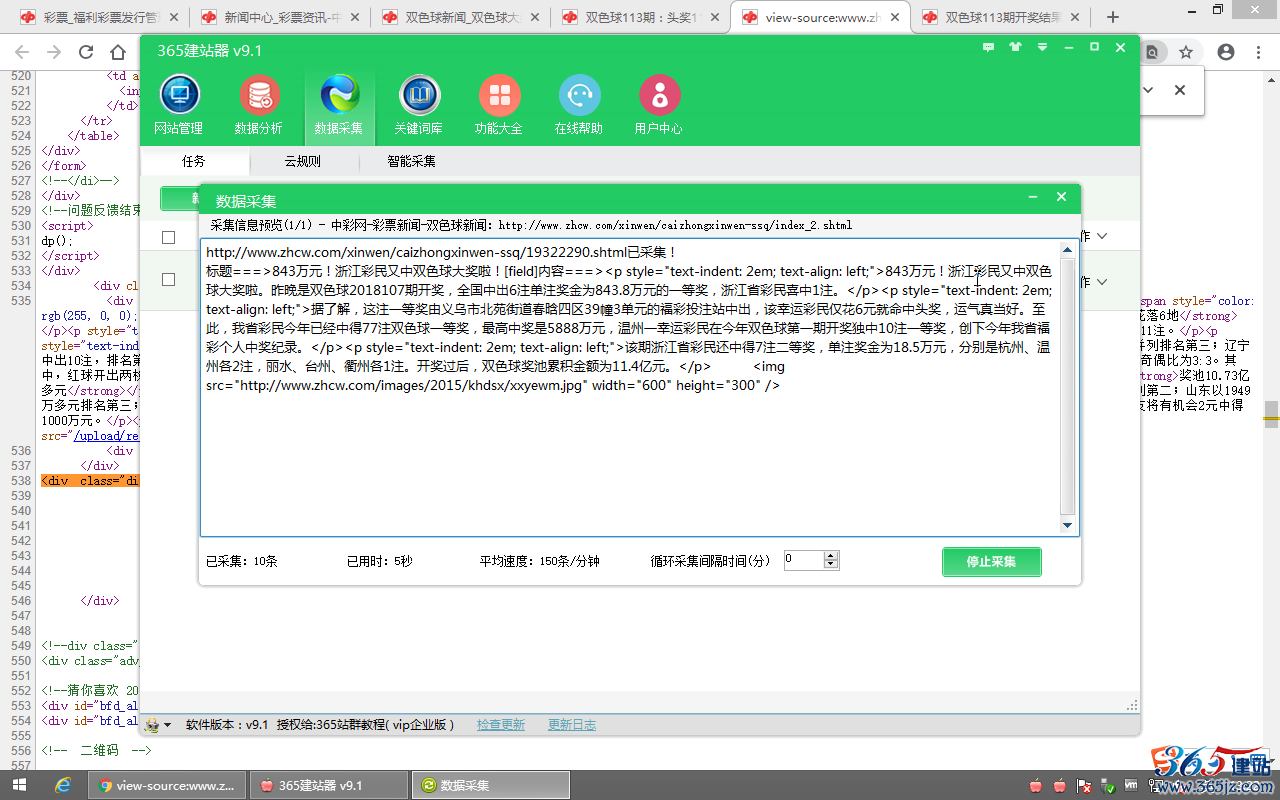Open the main menu triangle icon in 365建站器 title bar

click(x=1042, y=47)
